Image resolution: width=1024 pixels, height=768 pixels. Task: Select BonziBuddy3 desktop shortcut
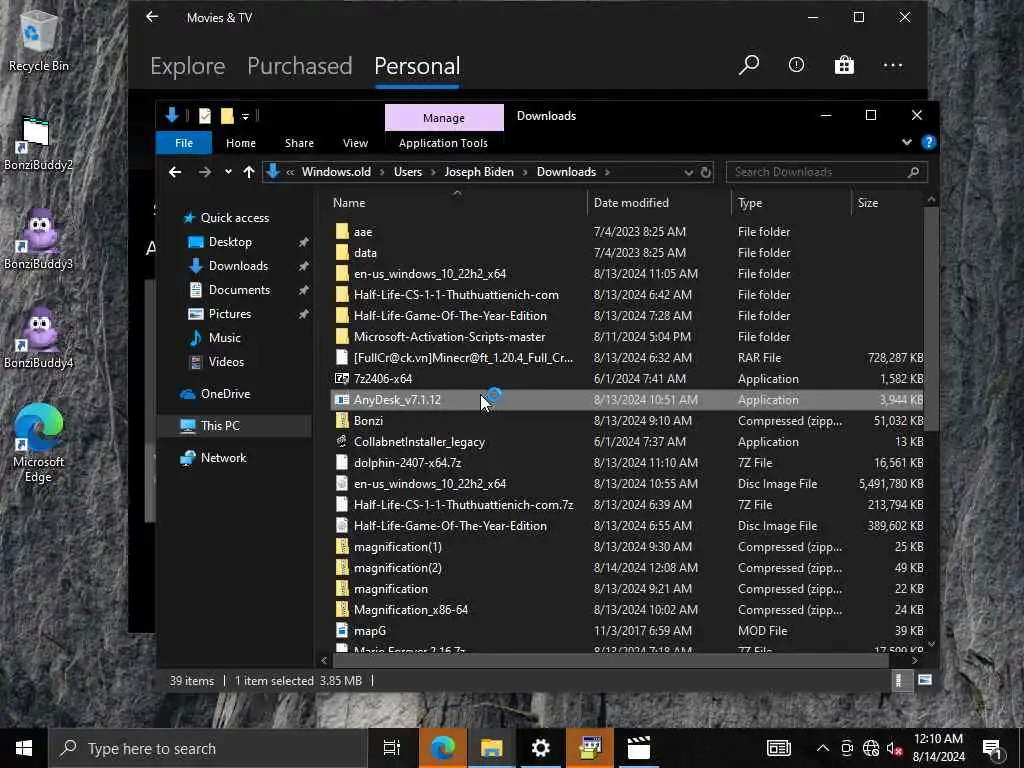[39, 239]
